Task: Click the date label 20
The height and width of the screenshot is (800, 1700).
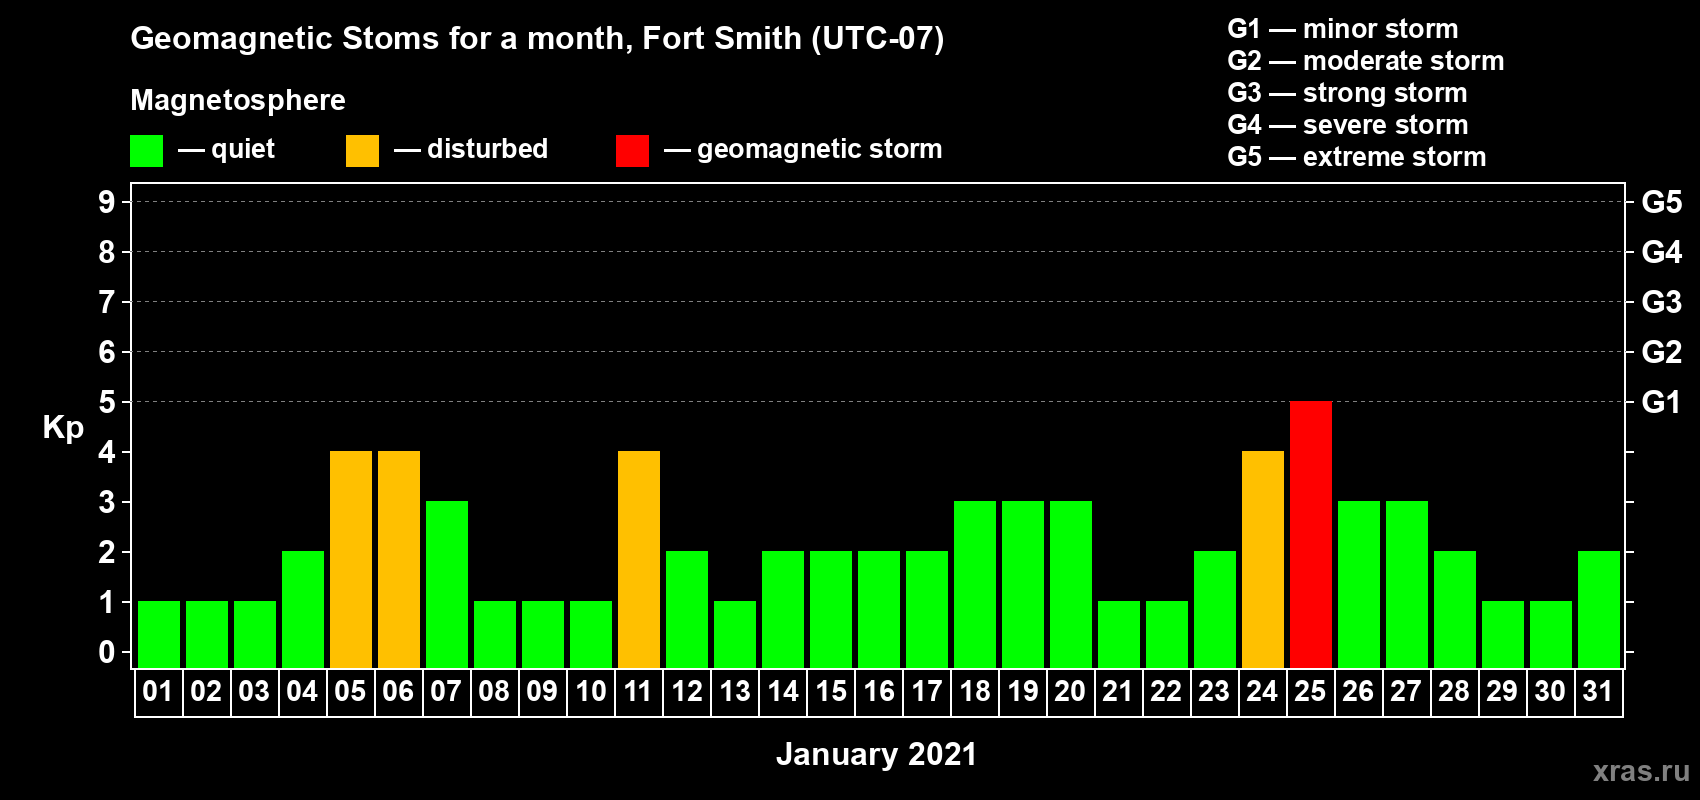Action: click(1070, 691)
